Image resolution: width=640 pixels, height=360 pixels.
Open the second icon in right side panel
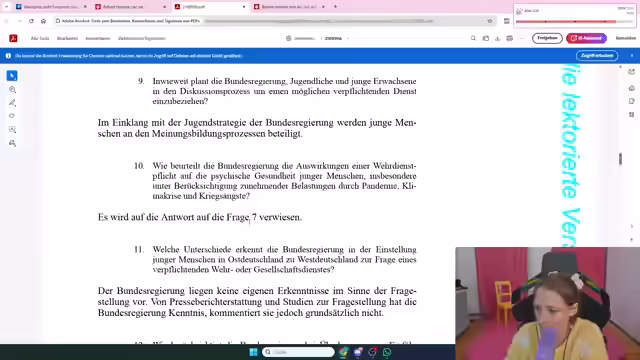pyautogui.click(x=631, y=88)
